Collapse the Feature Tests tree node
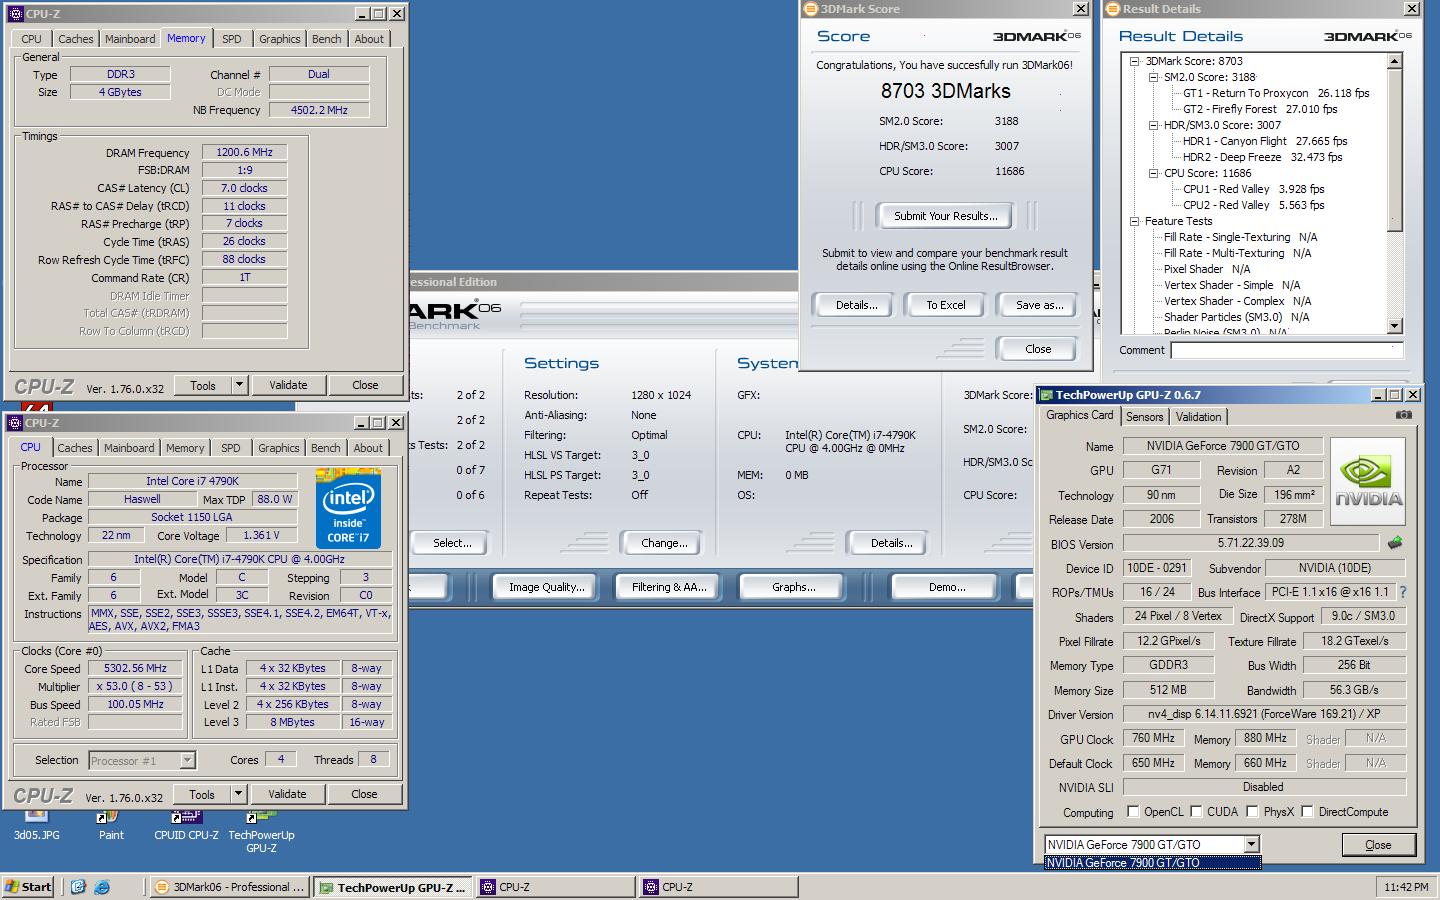Image resolution: width=1440 pixels, height=900 pixels. pyautogui.click(x=1135, y=221)
